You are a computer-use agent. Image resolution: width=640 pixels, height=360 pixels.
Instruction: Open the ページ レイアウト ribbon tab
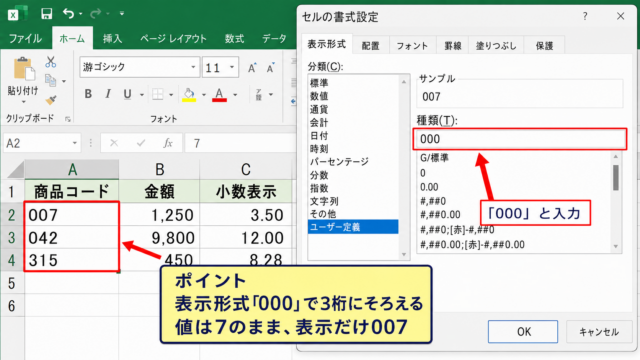pyautogui.click(x=173, y=39)
